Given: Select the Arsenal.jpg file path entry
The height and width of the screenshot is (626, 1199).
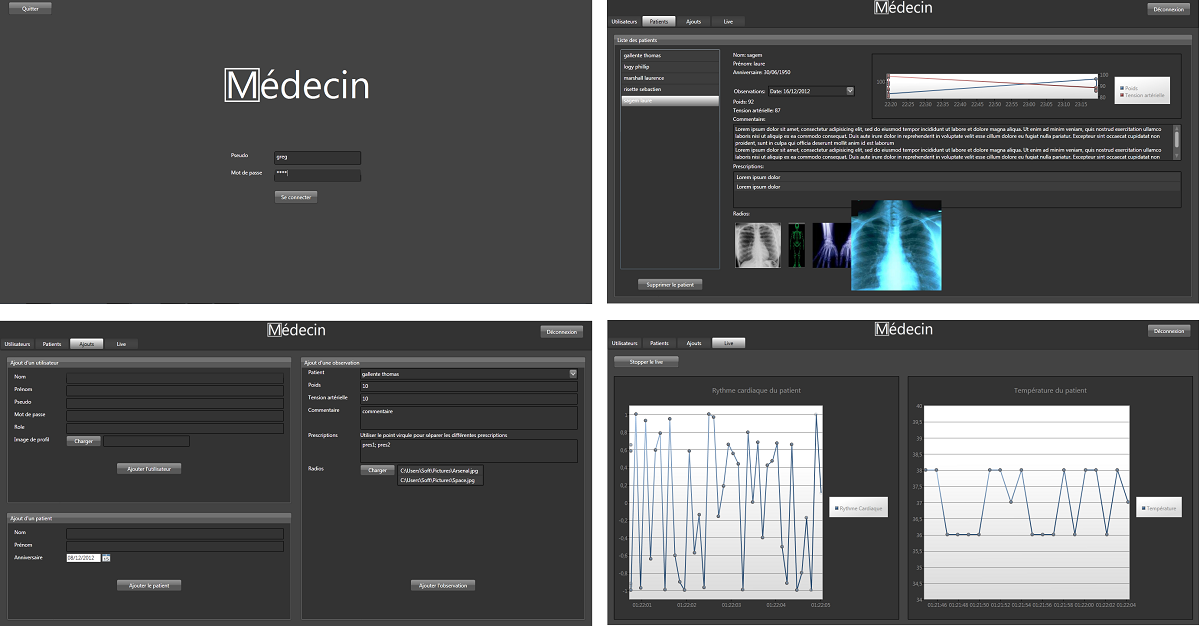Looking at the screenshot, I should (440, 471).
